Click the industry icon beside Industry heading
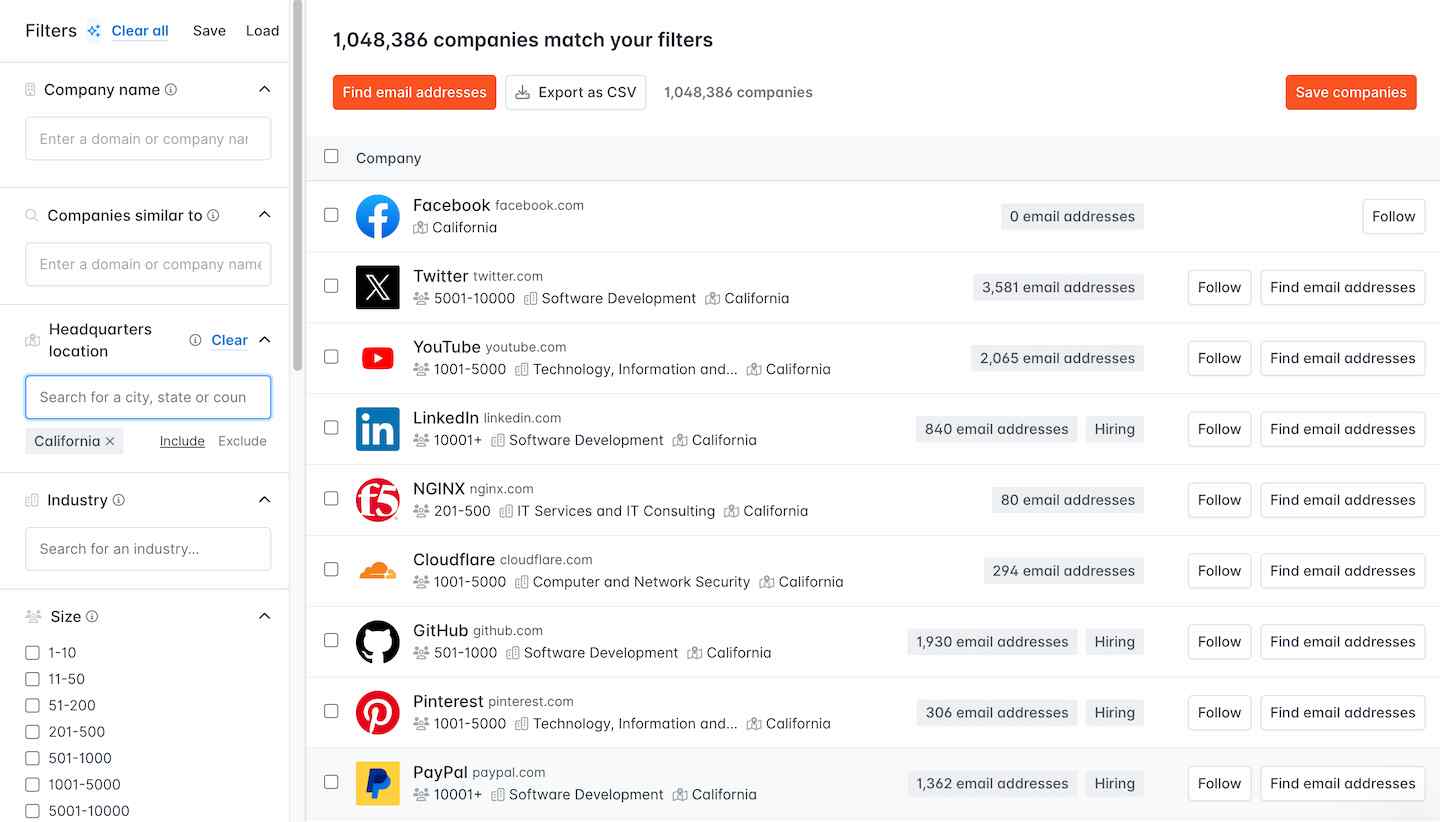 click(32, 500)
